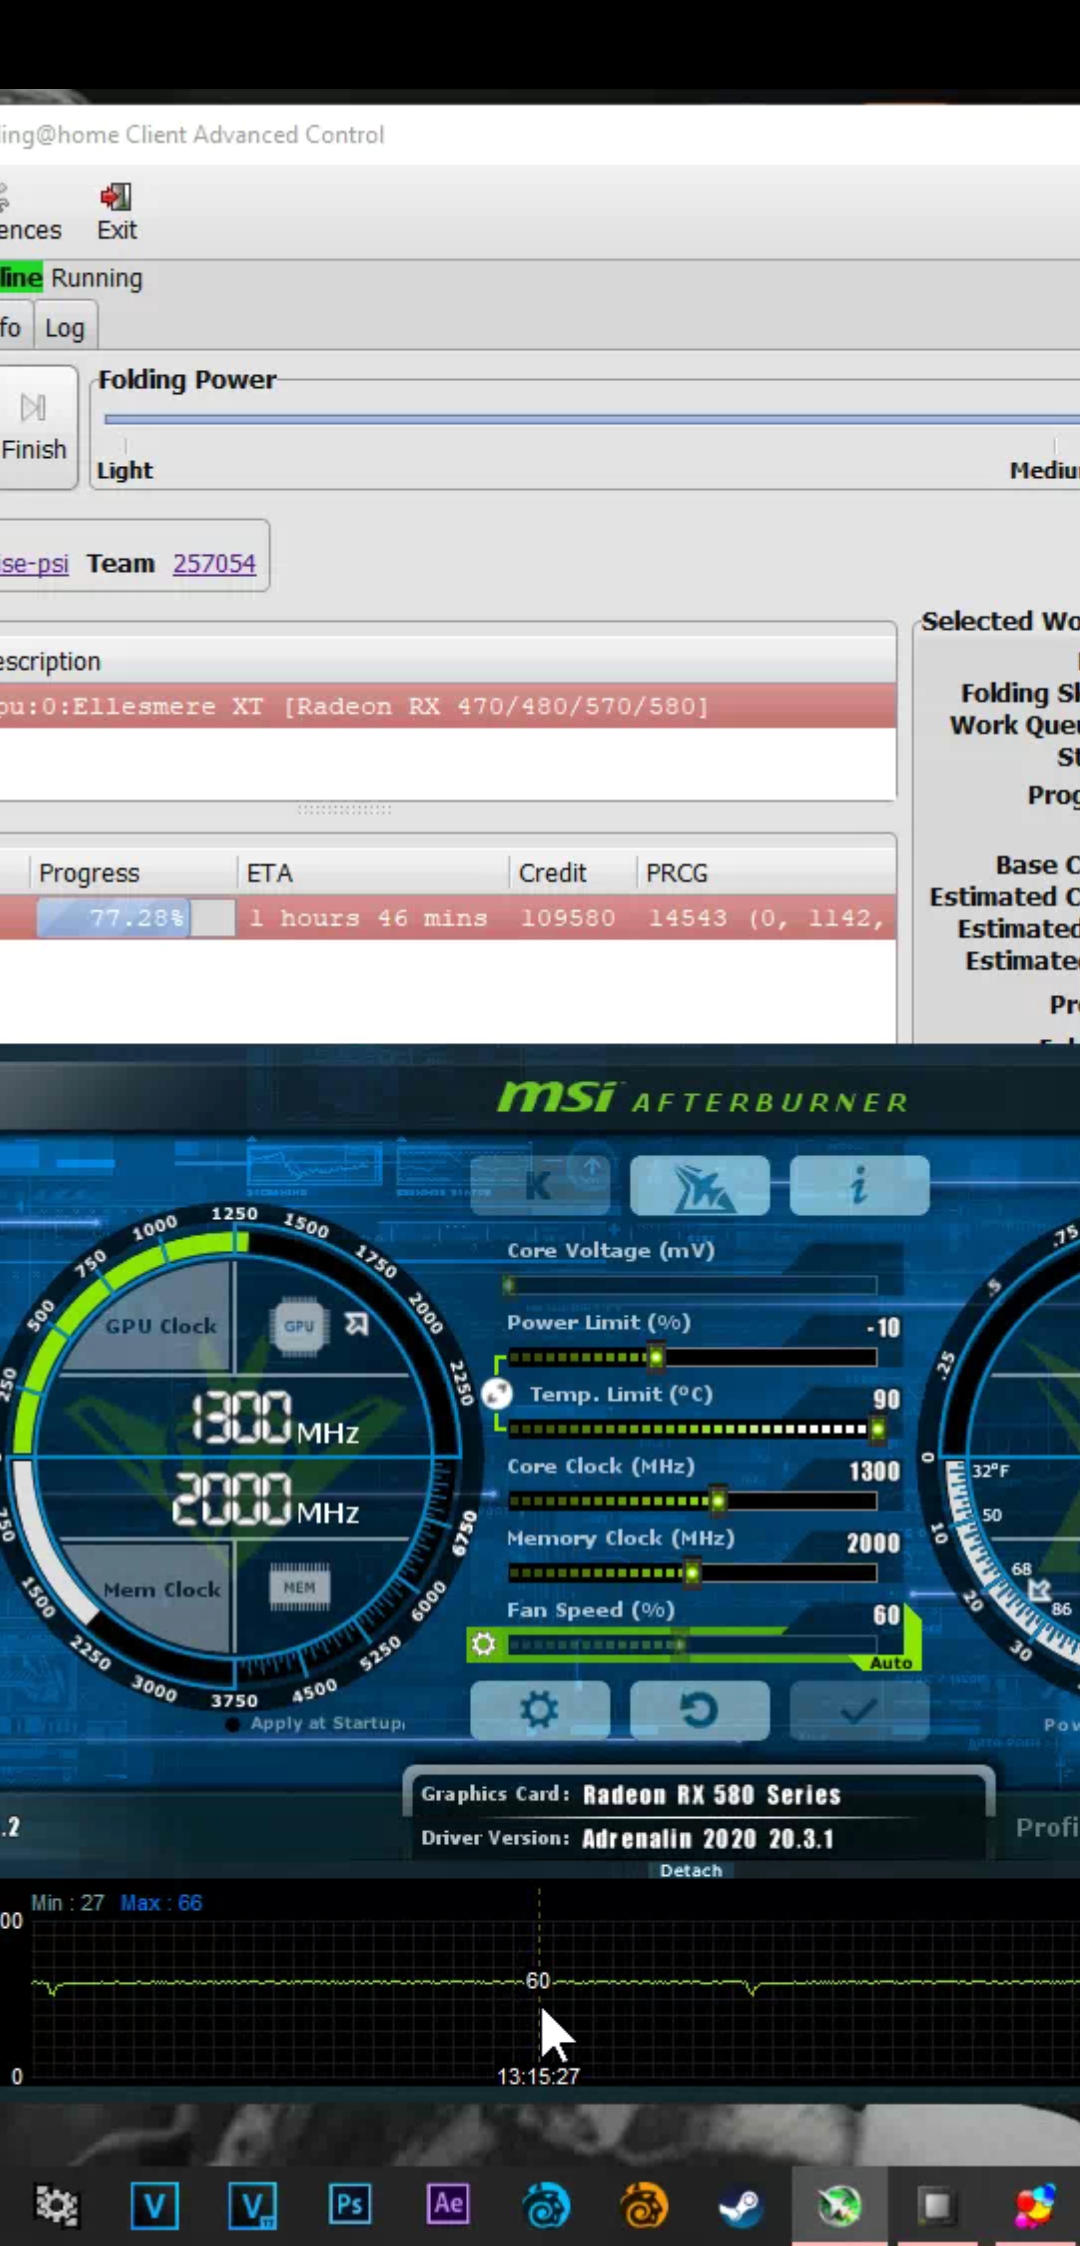Click the 77.28% progress bar cell
Viewport: 1080px width, 2246px height.
pos(135,917)
